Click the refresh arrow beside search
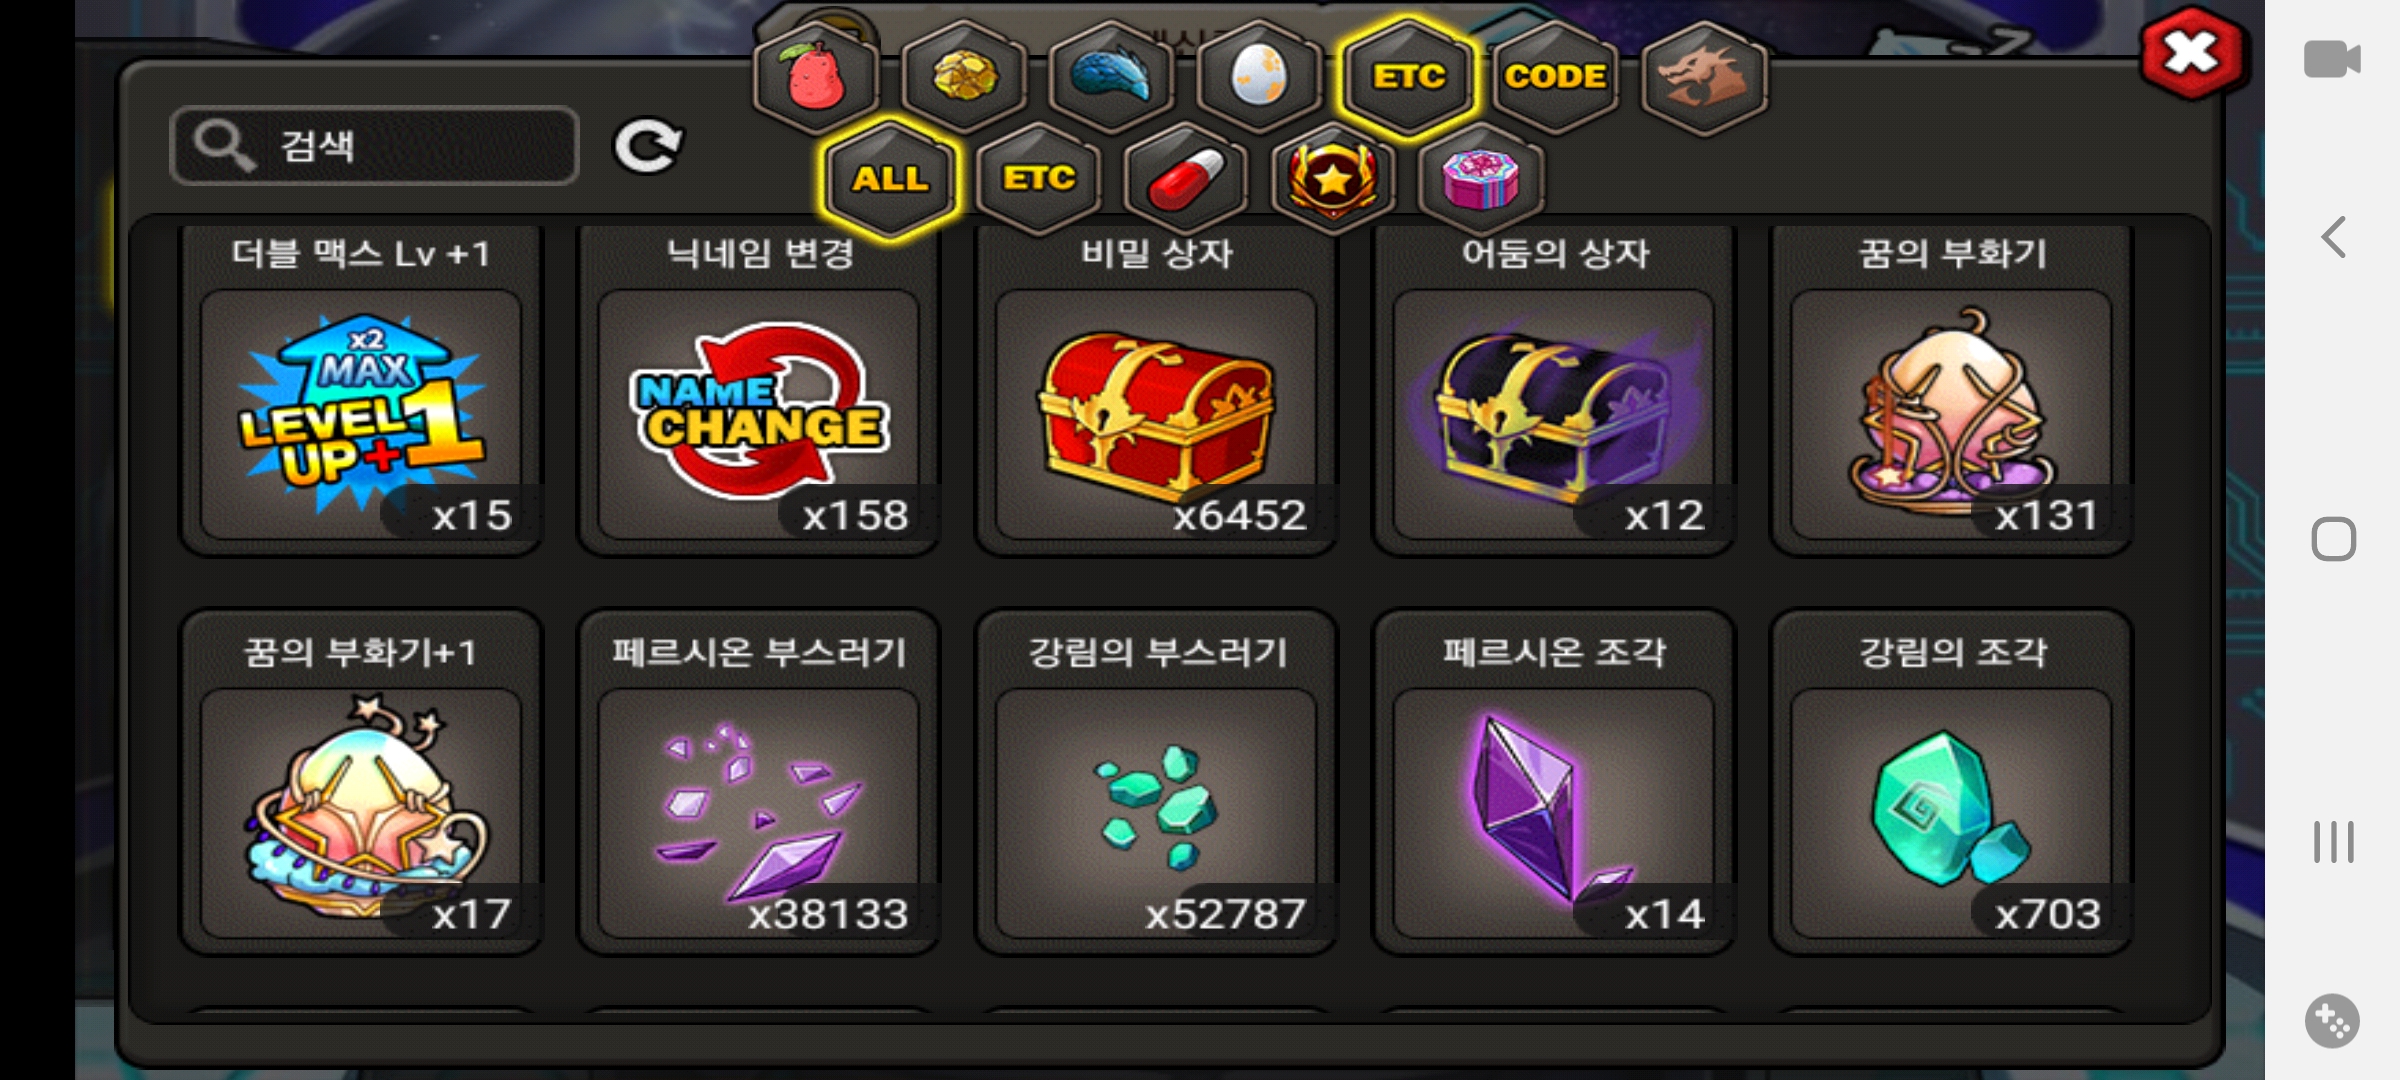Screen dimensions: 2400x1080 click(648, 147)
